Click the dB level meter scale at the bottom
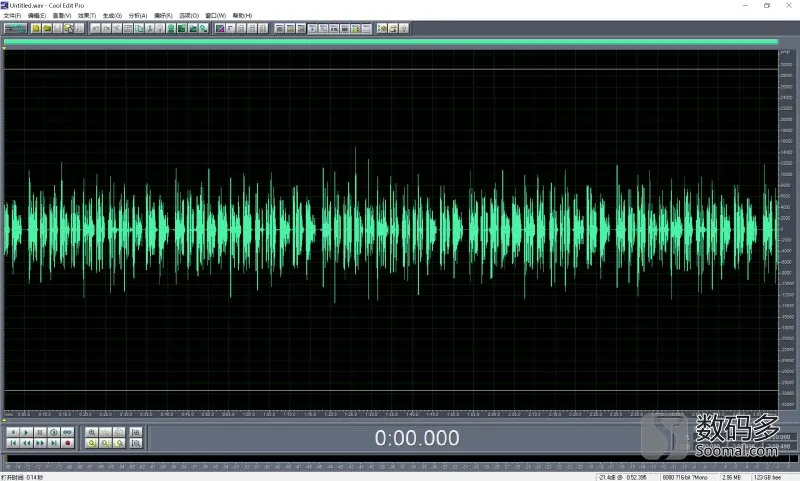This screenshot has width=800, height=481. point(398,466)
